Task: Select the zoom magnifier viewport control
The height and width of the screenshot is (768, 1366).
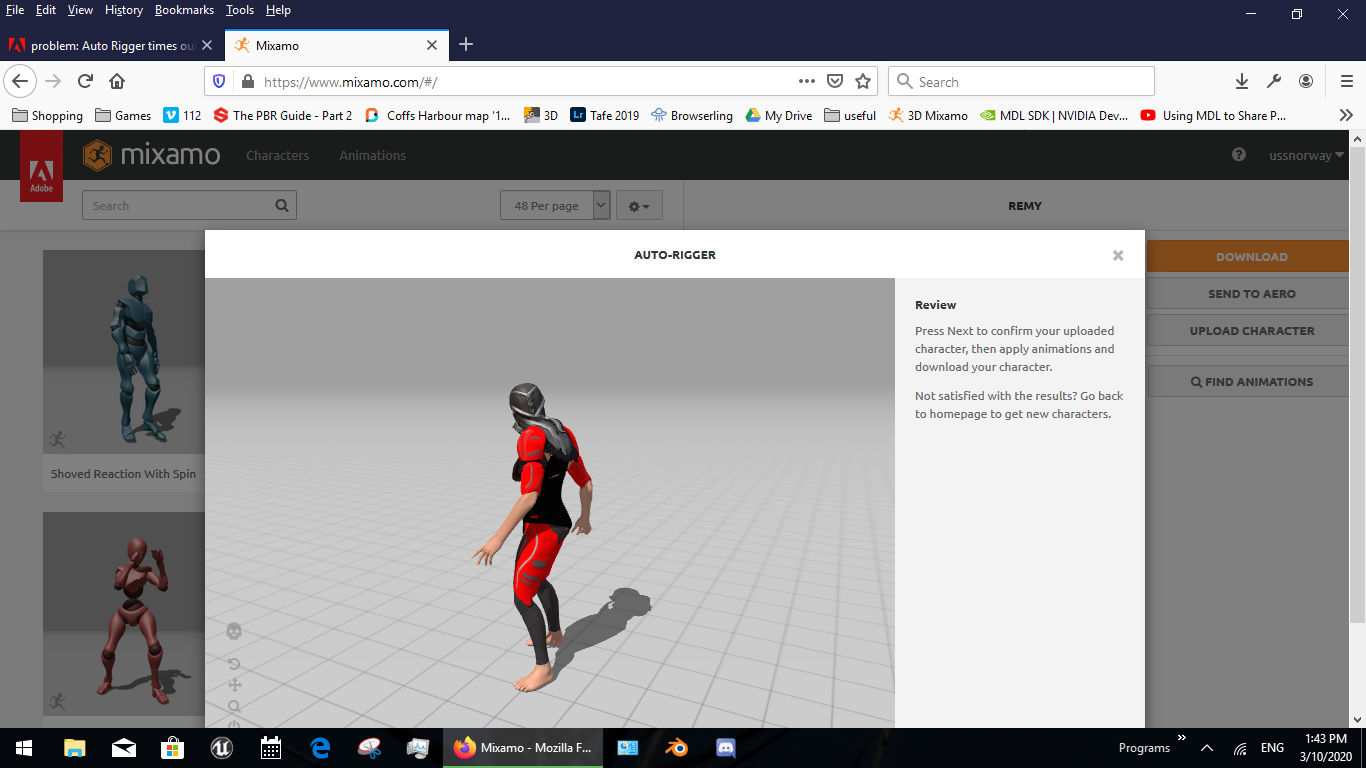Action: point(234,707)
